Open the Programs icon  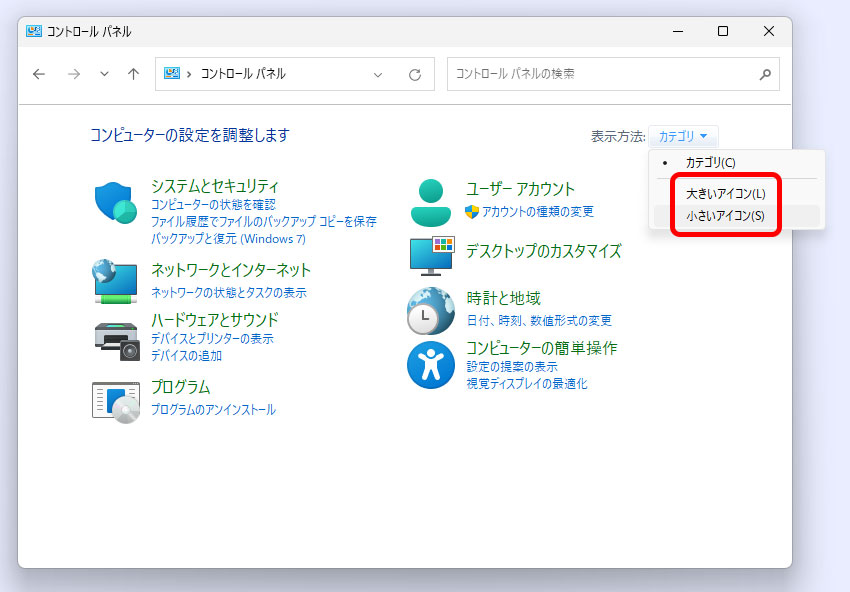(116, 400)
